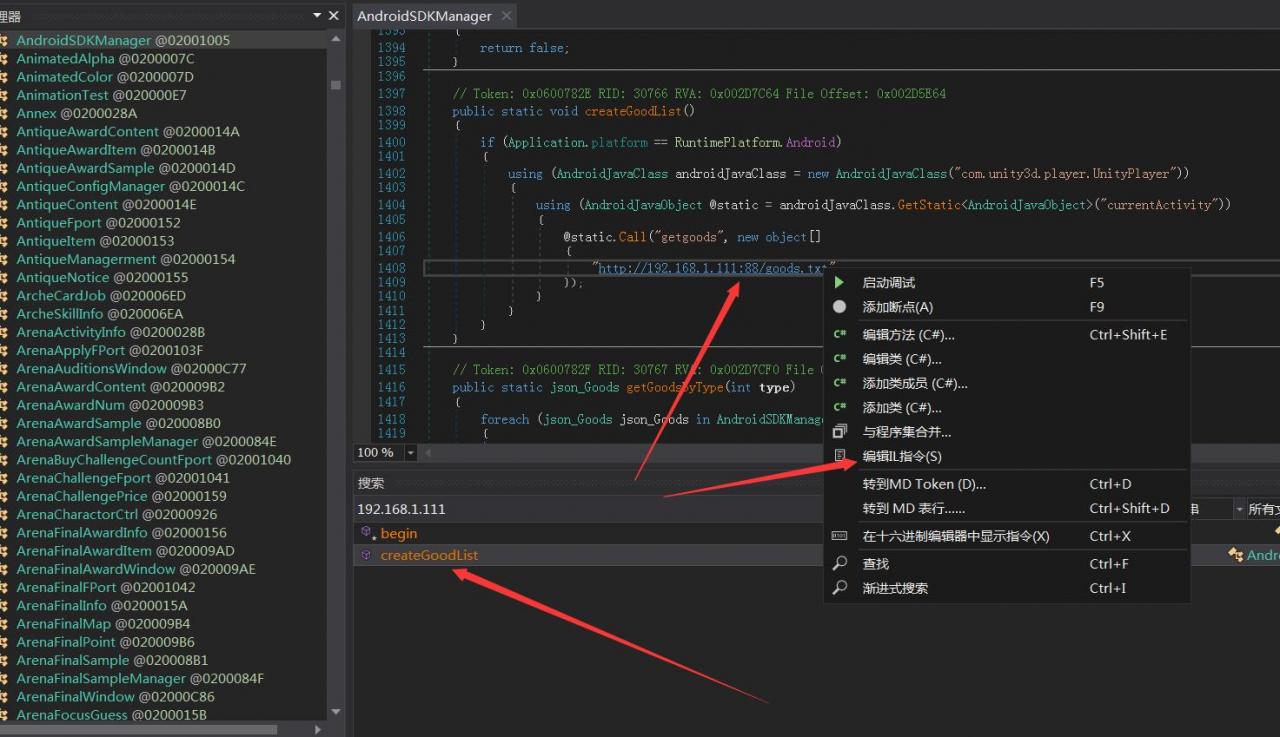Select ArenaAwardNum @020009B3 tree node
Screen dimensions: 1280x737
pos(110,405)
